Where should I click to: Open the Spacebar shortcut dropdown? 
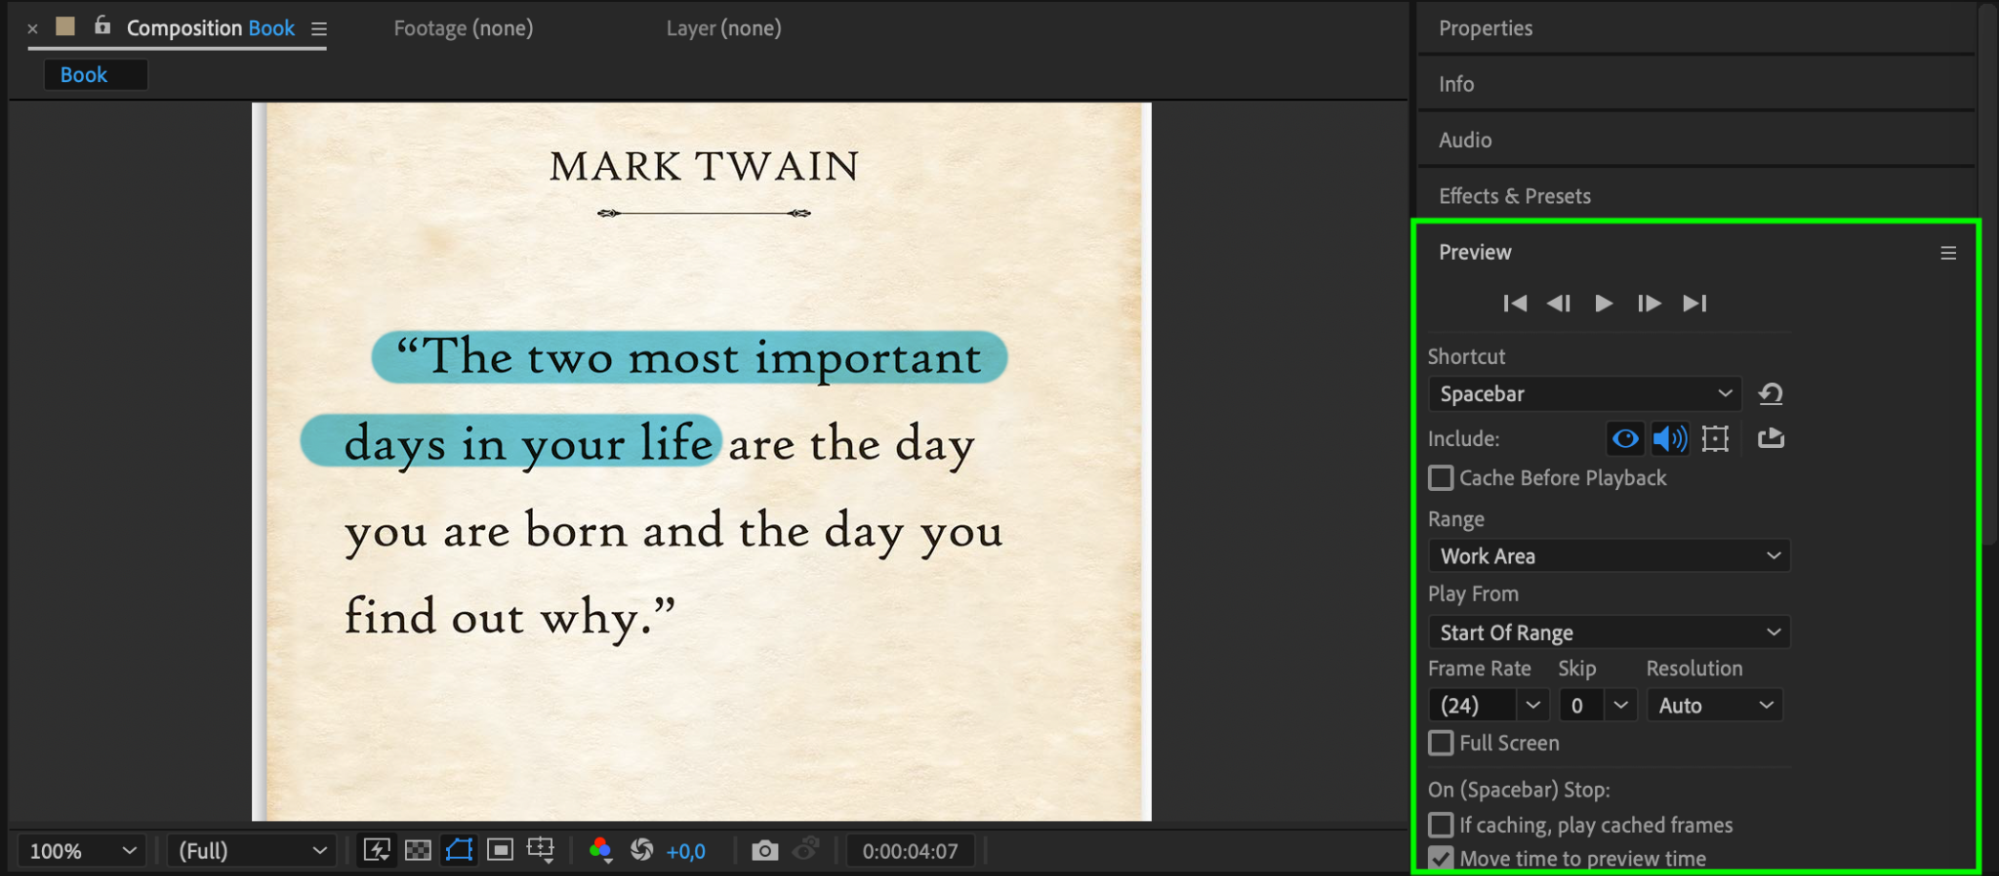pos(1585,394)
